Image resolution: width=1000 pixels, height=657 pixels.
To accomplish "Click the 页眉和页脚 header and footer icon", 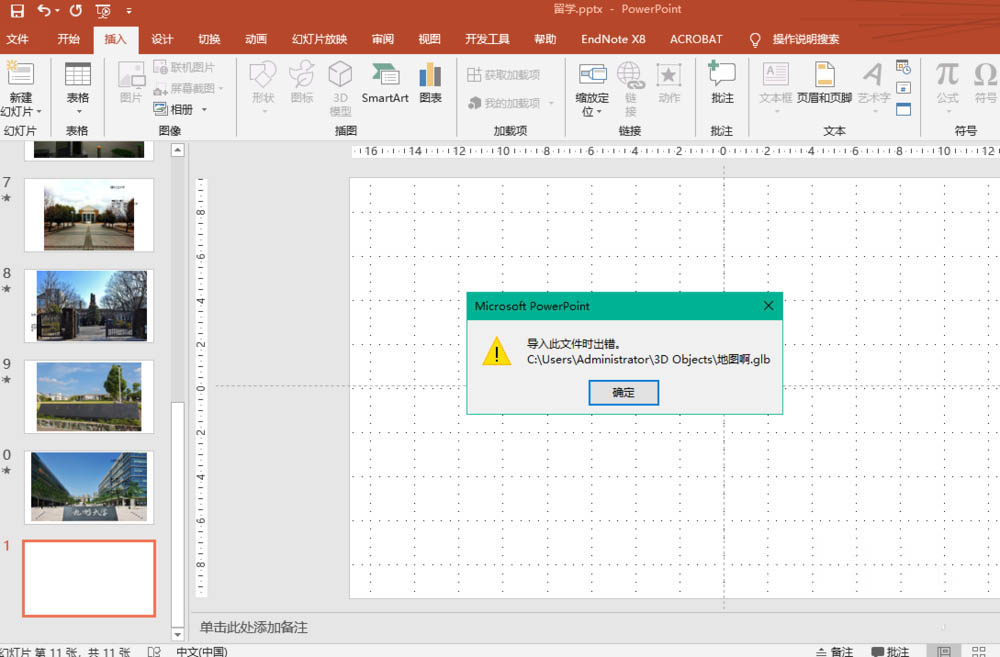I will pos(824,82).
